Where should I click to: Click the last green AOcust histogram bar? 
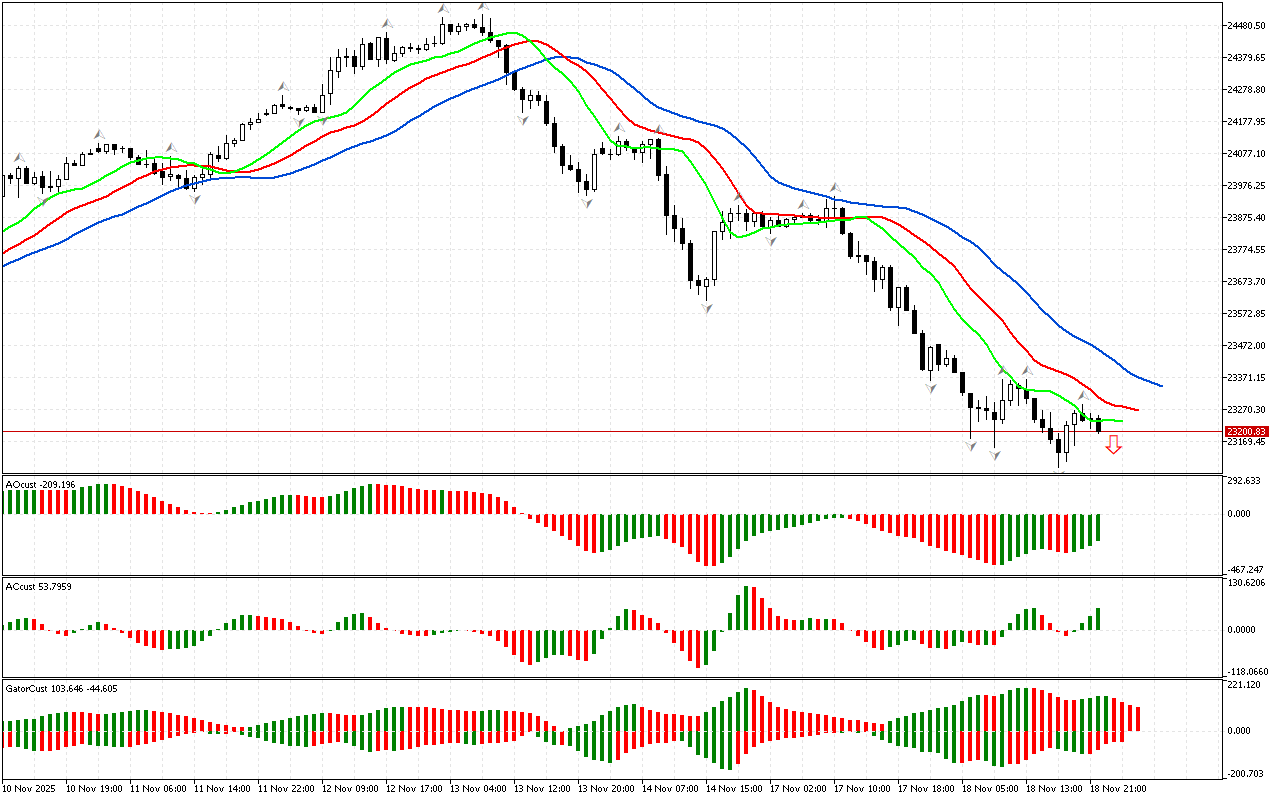(1097, 527)
